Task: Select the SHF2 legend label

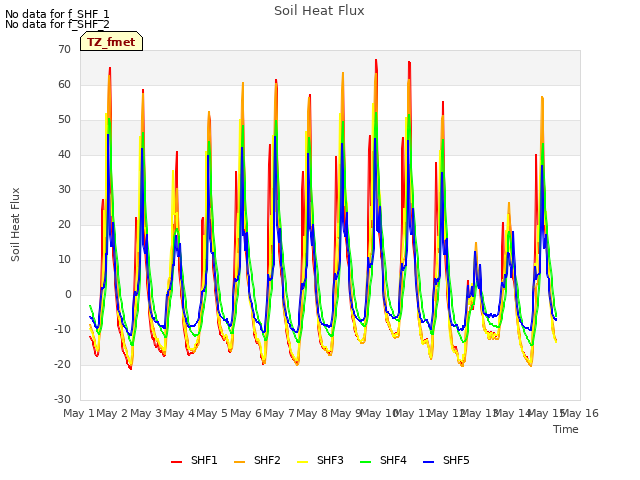Action: [x=267, y=460]
